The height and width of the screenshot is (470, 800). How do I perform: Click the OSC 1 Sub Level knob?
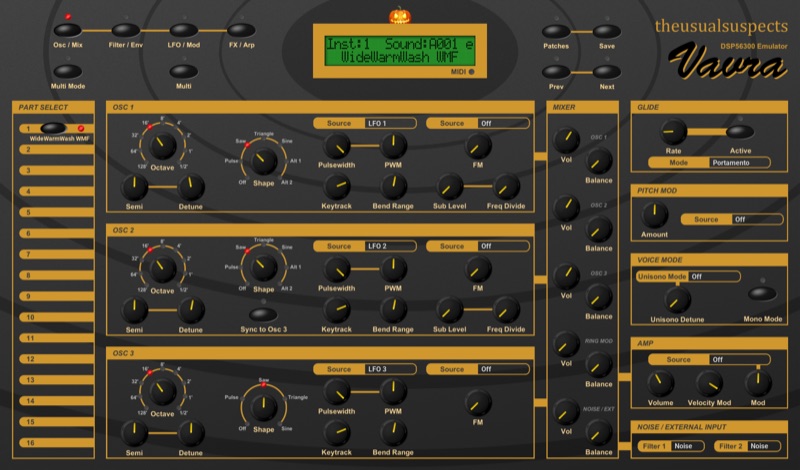pos(449,187)
